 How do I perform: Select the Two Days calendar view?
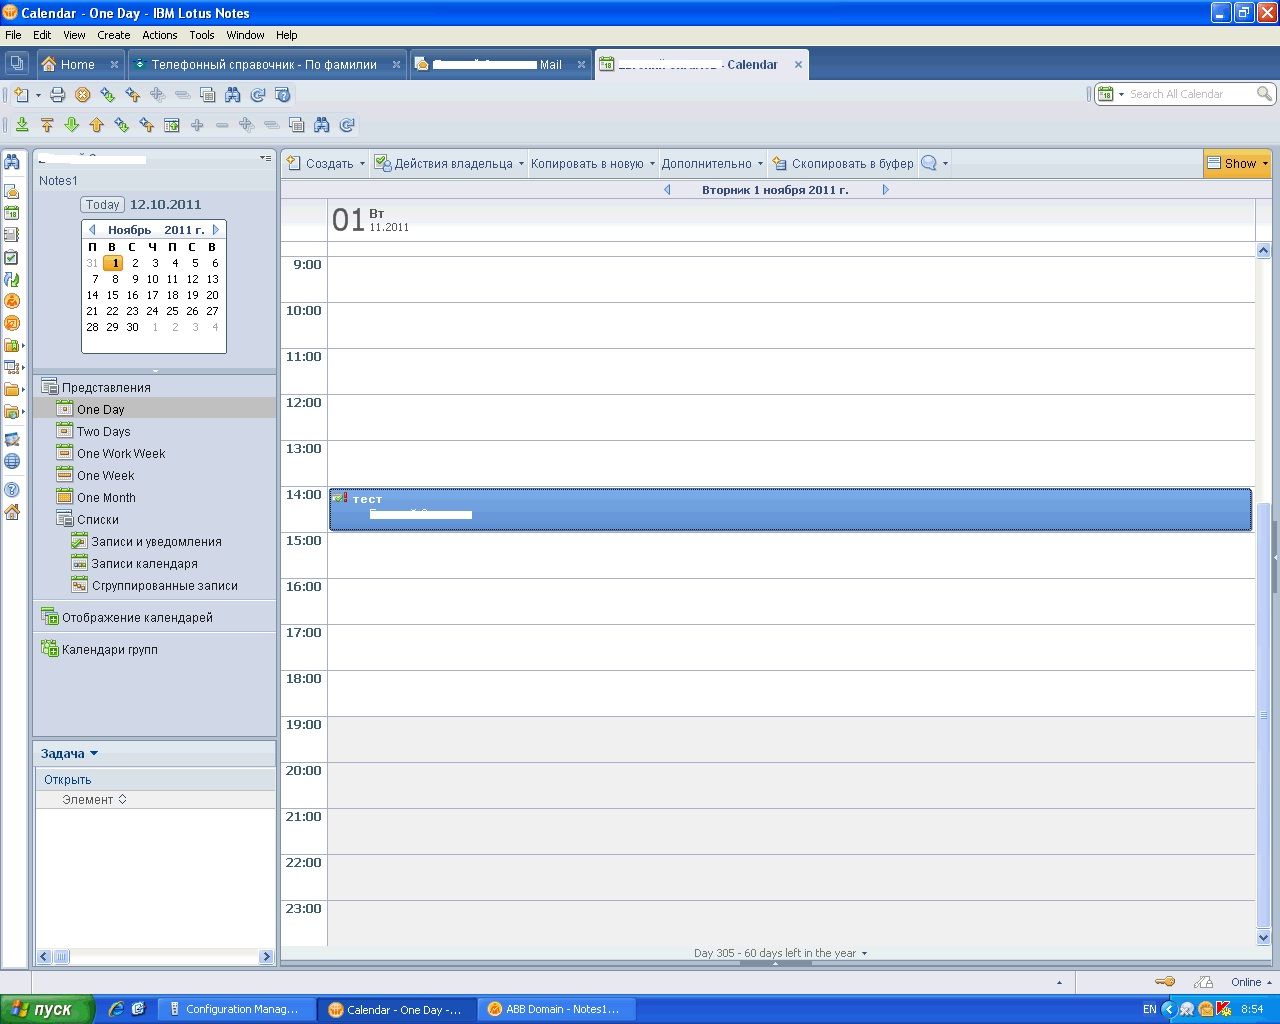click(x=103, y=432)
